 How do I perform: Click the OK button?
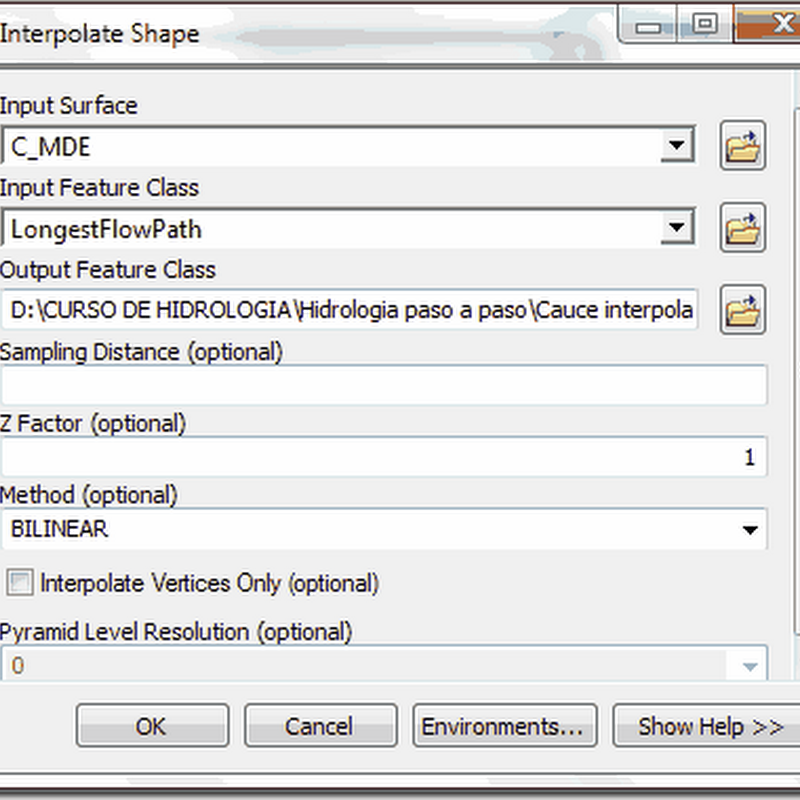point(153,726)
